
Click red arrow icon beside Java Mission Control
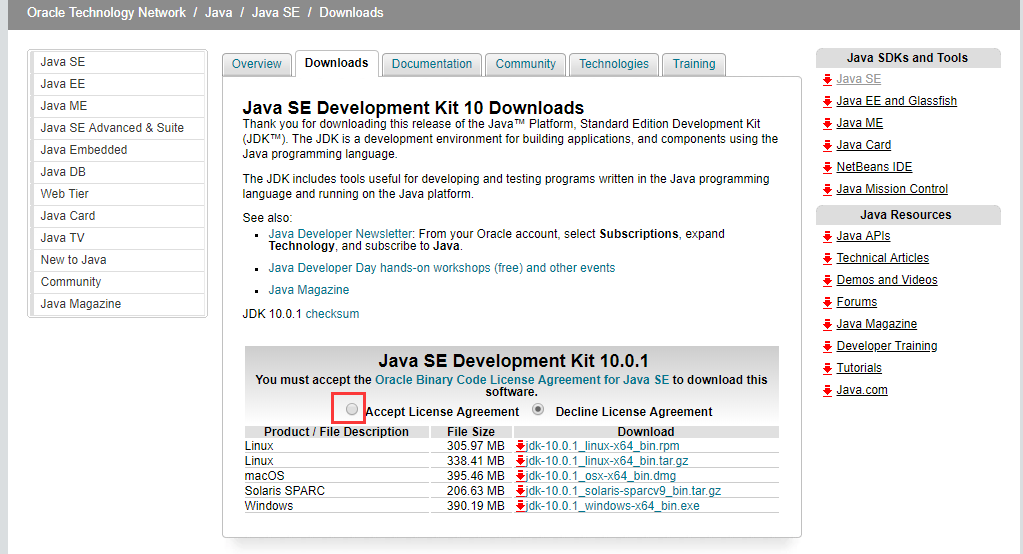coord(827,190)
